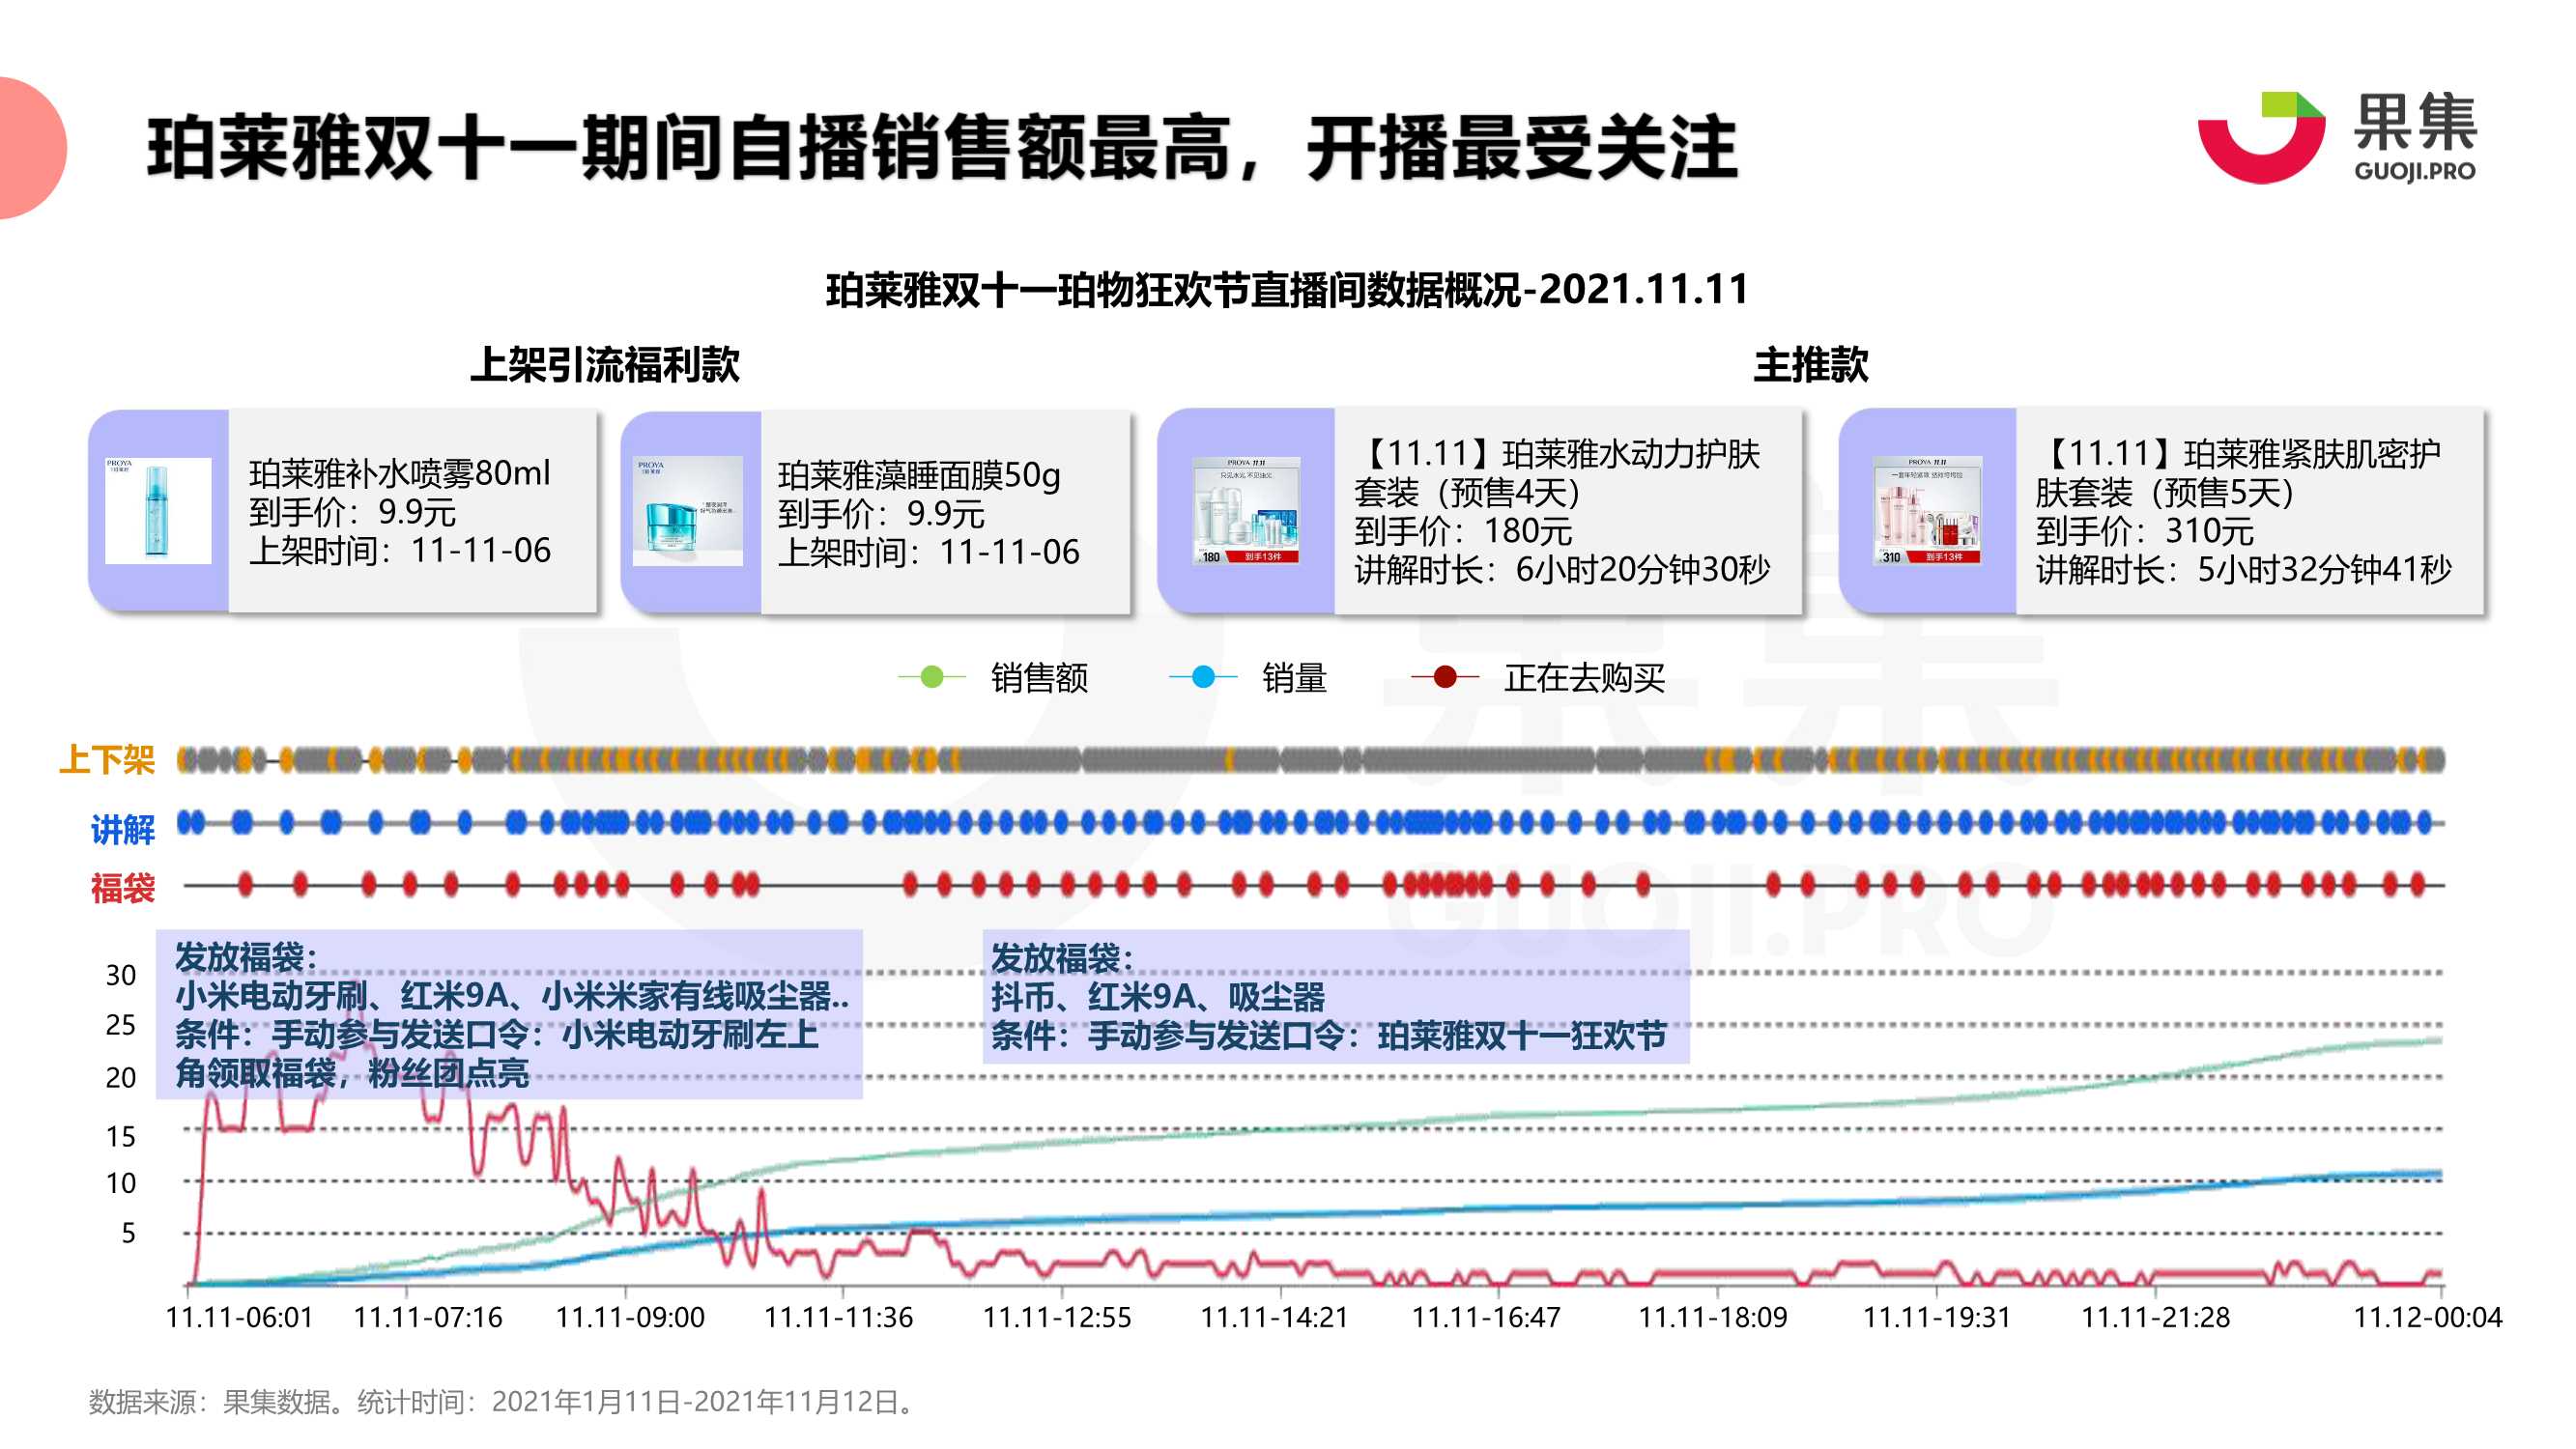This screenshot has width=2576, height=1449.
Task: Select text 珀莱雅藻睡面膜50g
Action: point(919,475)
